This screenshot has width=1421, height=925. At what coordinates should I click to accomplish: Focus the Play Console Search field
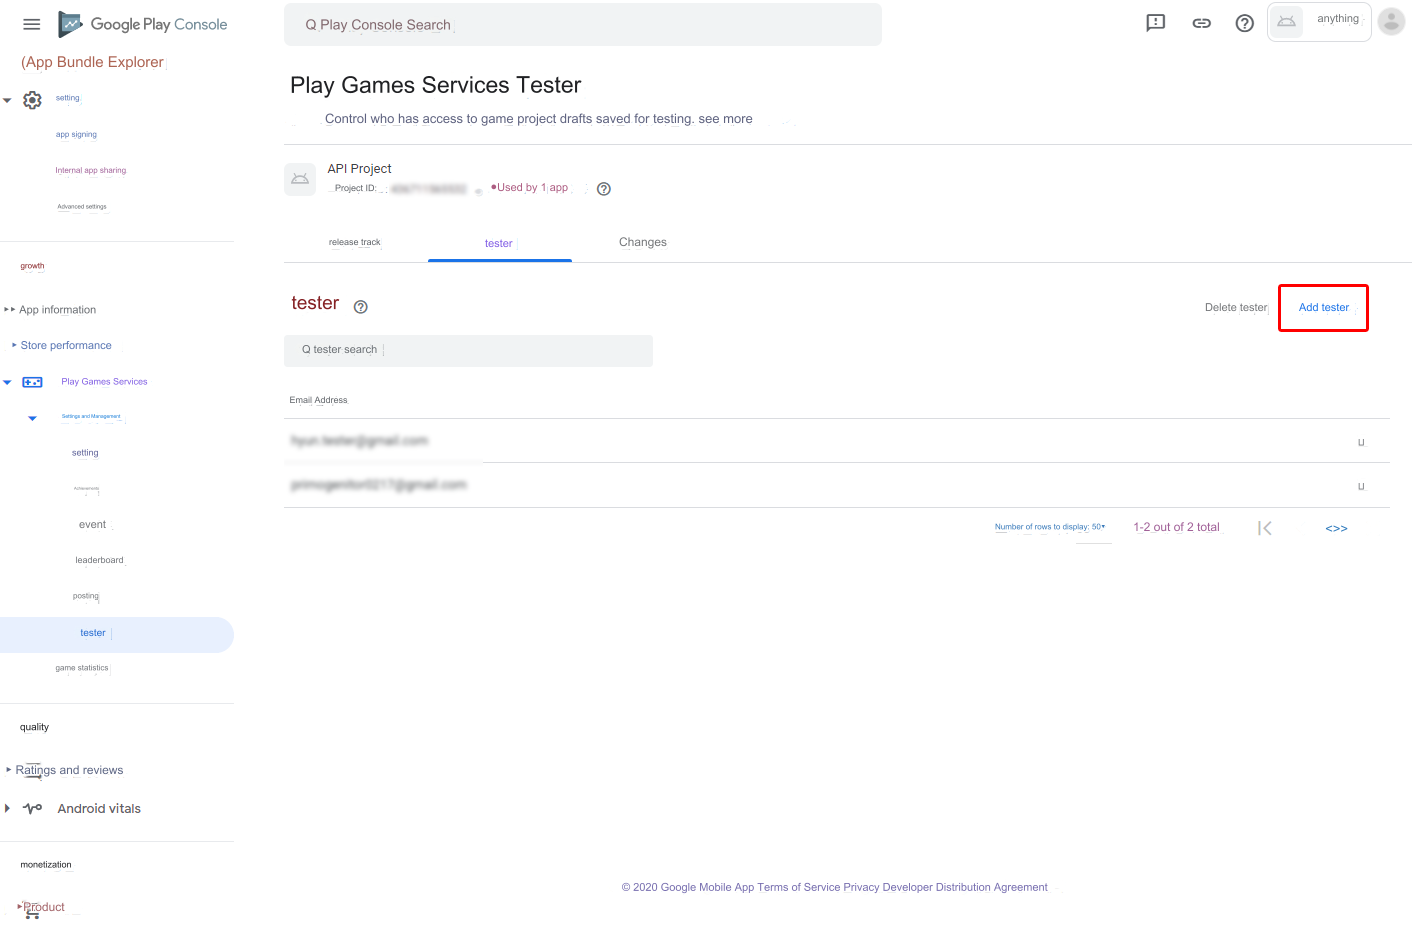pos(583,25)
